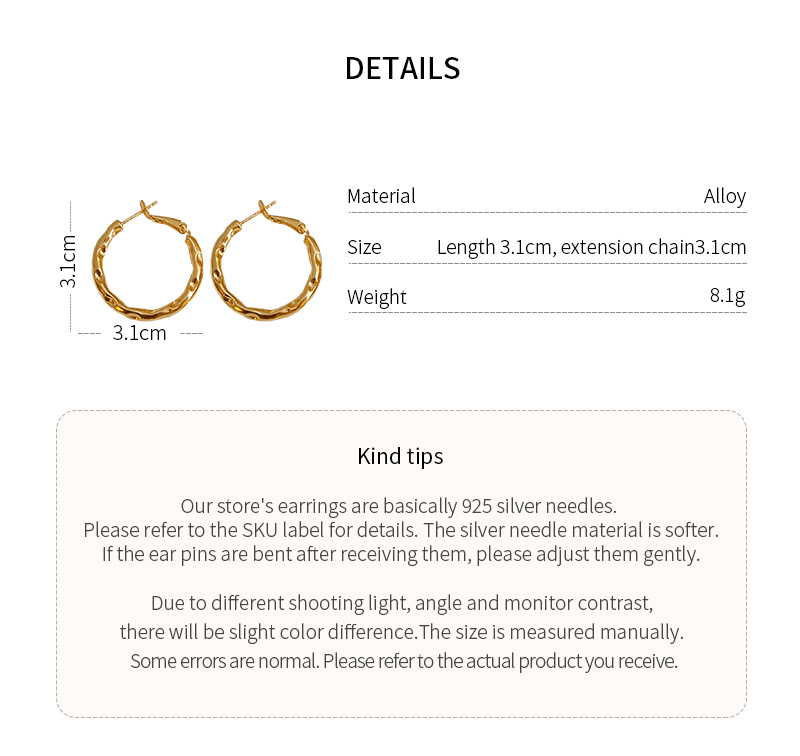
Task: Click the 925 silver needles sentence
Action: pyautogui.click(x=399, y=506)
